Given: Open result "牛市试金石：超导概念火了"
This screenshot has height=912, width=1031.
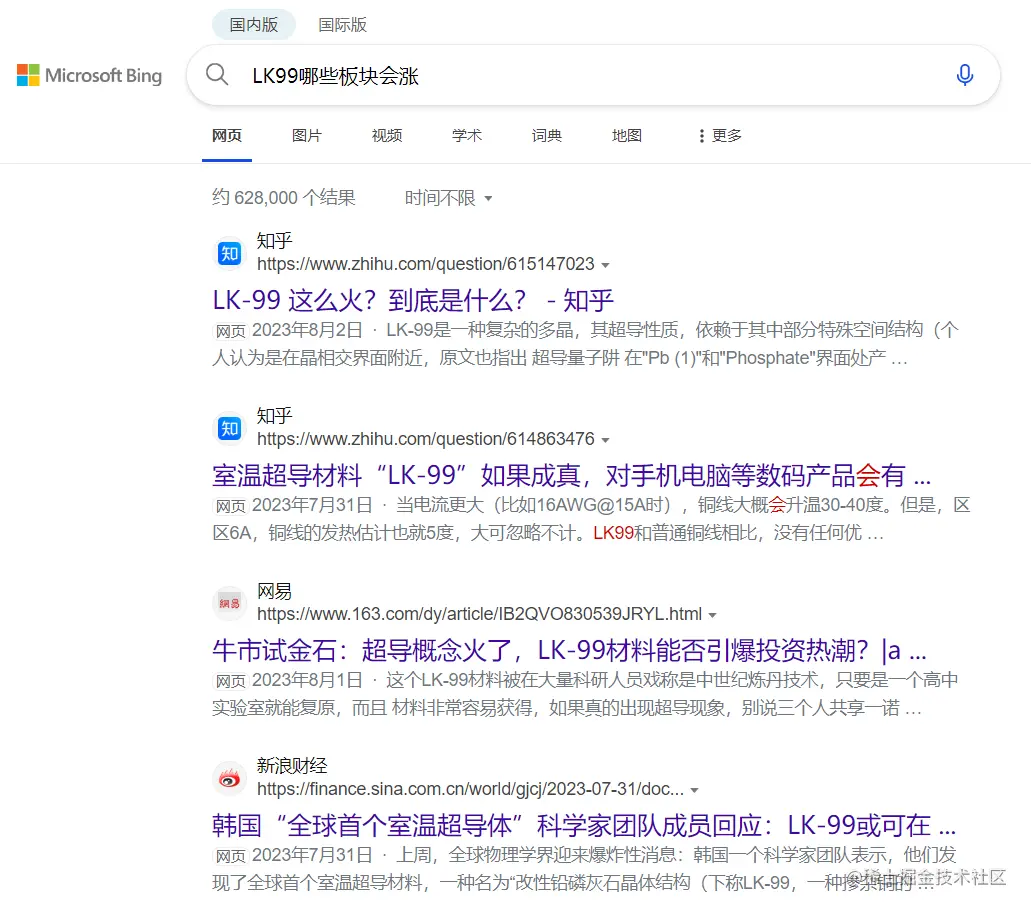Looking at the screenshot, I should (569, 650).
